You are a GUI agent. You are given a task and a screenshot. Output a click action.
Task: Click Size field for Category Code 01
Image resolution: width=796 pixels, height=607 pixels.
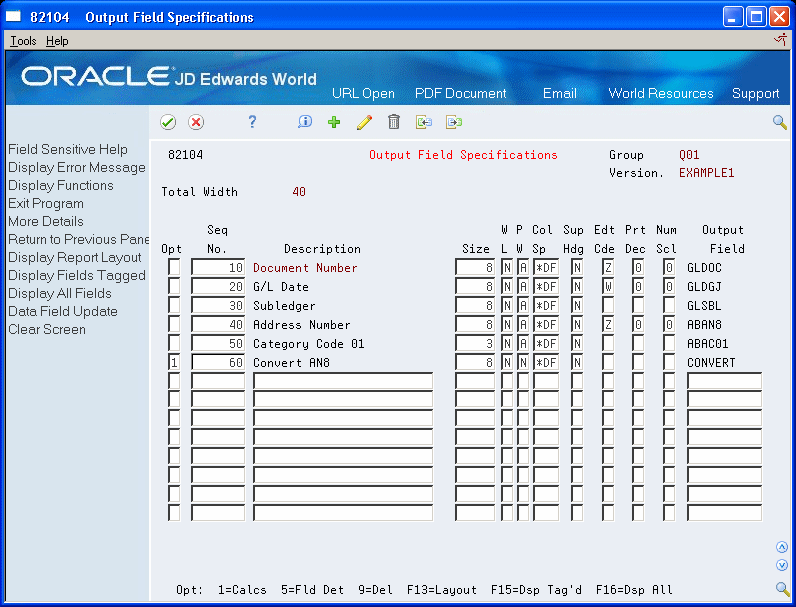pyautogui.click(x=475, y=344)
